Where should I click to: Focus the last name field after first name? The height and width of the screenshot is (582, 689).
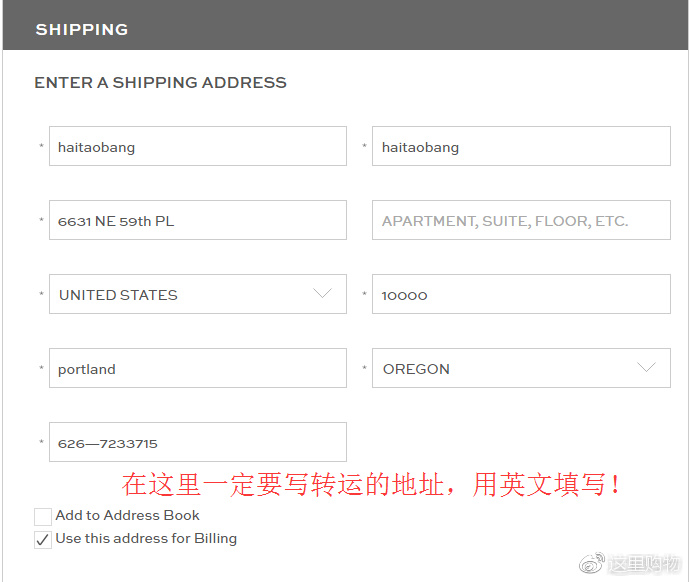[520, 147]
